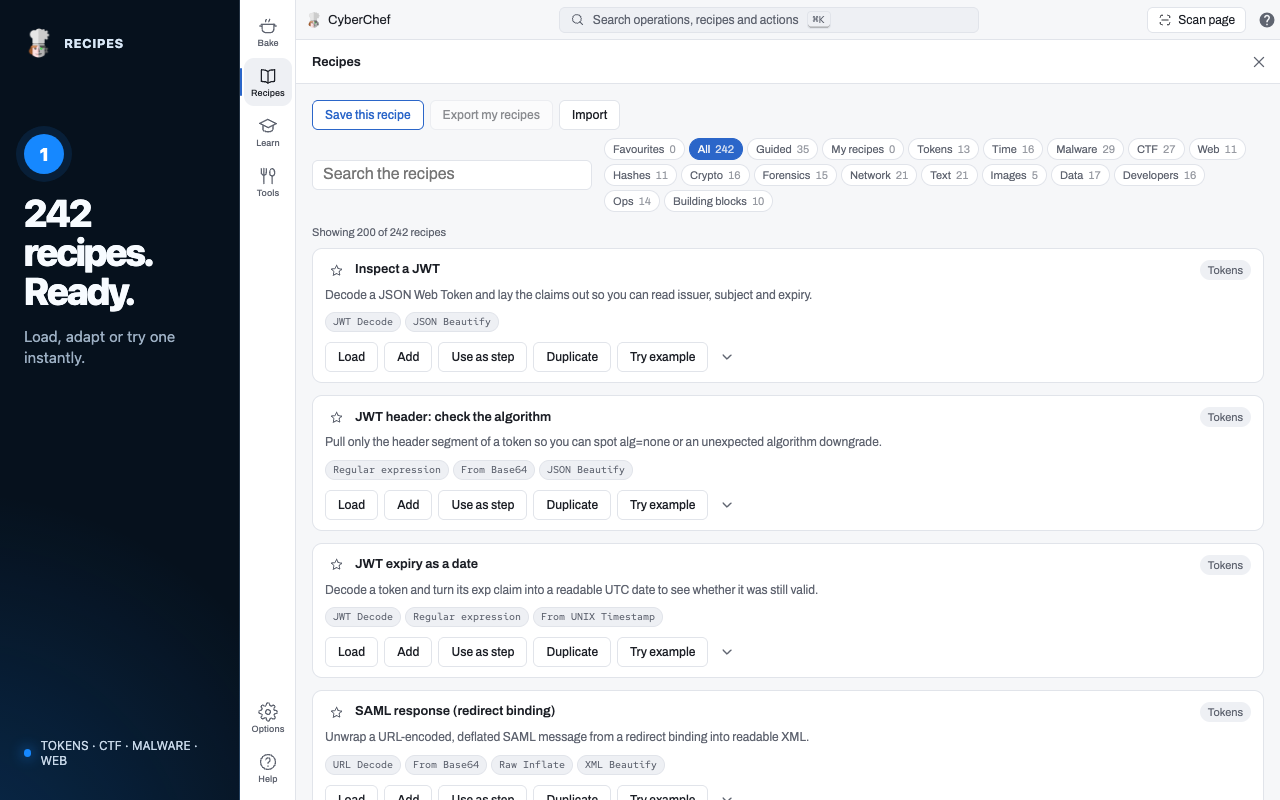
Task: Click the JWT Decode chip in Inspect a JWT
Action: click(x=363, y=322)
